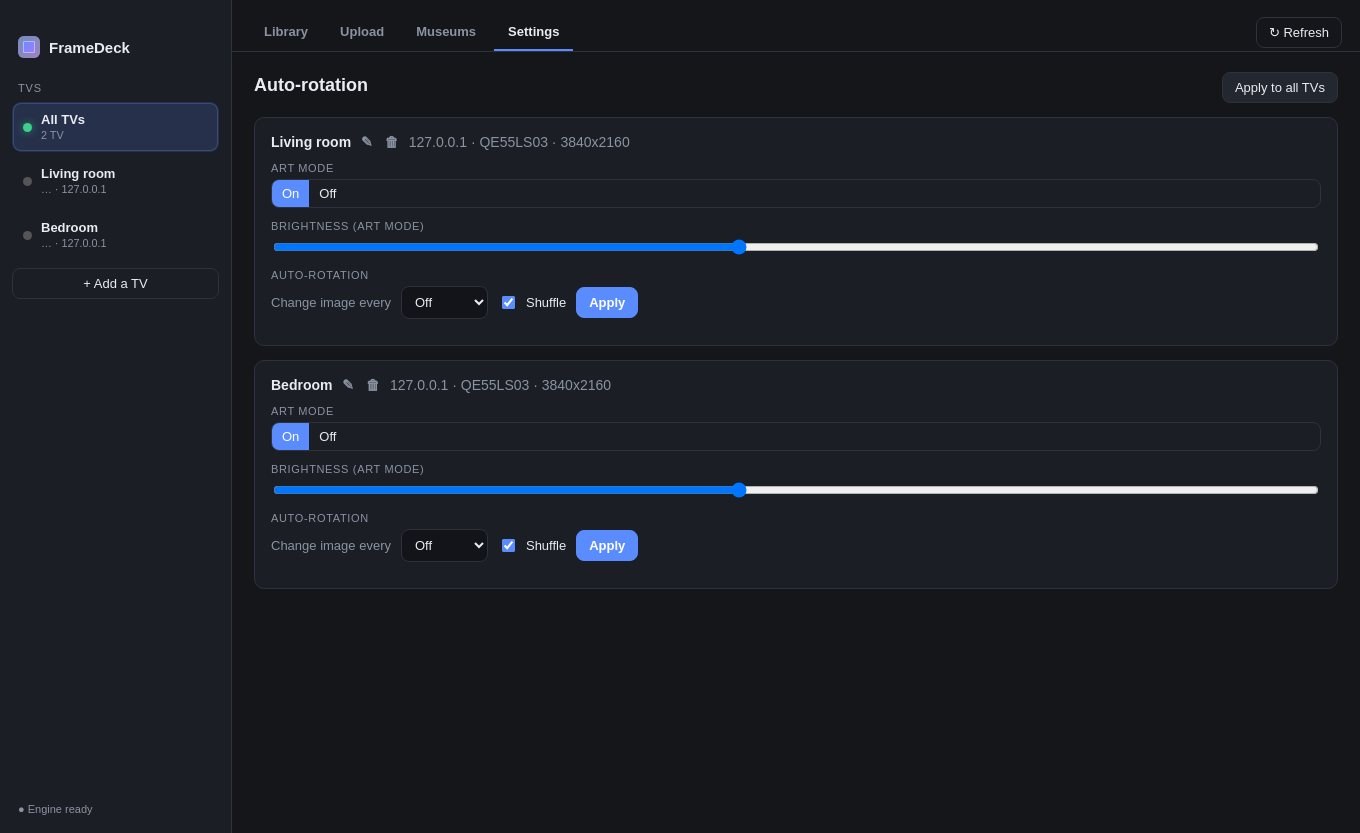
Task: Toggle Shuffle checkbox for Living room
Action: pyautogui.click(x=508, y=303)
